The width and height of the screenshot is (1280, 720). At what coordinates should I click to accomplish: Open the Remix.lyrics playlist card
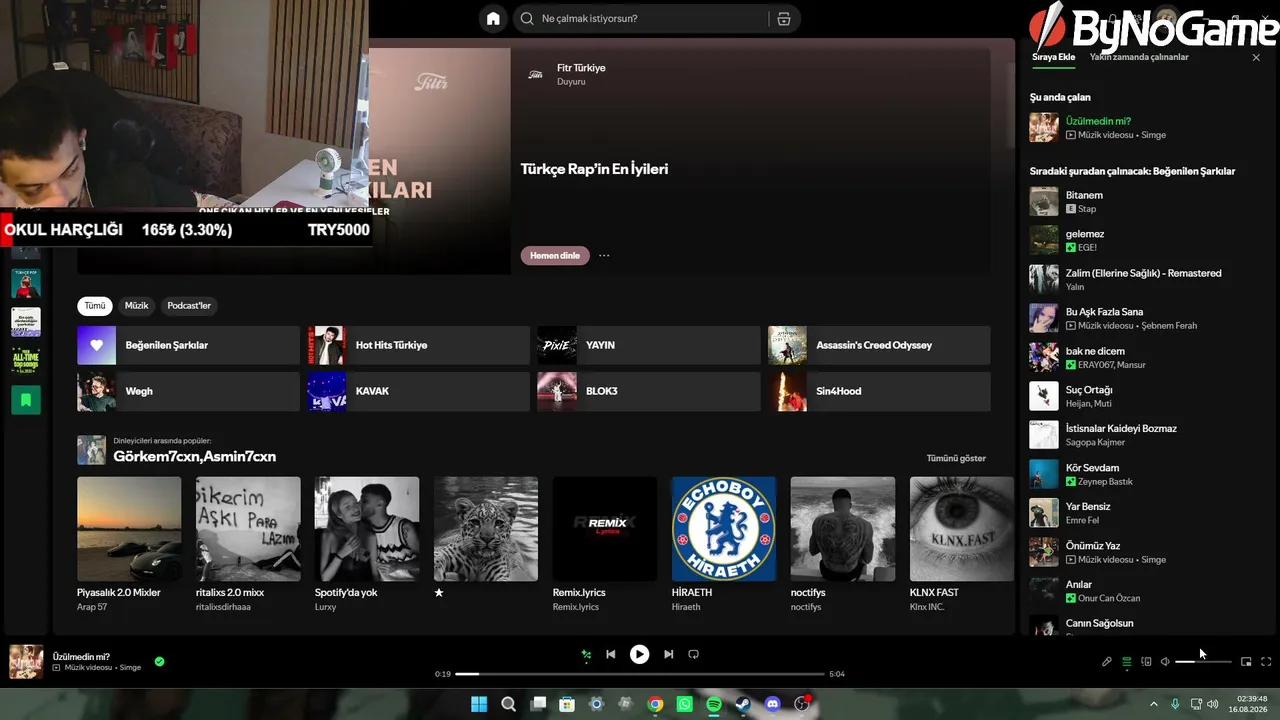pos(605,545)
